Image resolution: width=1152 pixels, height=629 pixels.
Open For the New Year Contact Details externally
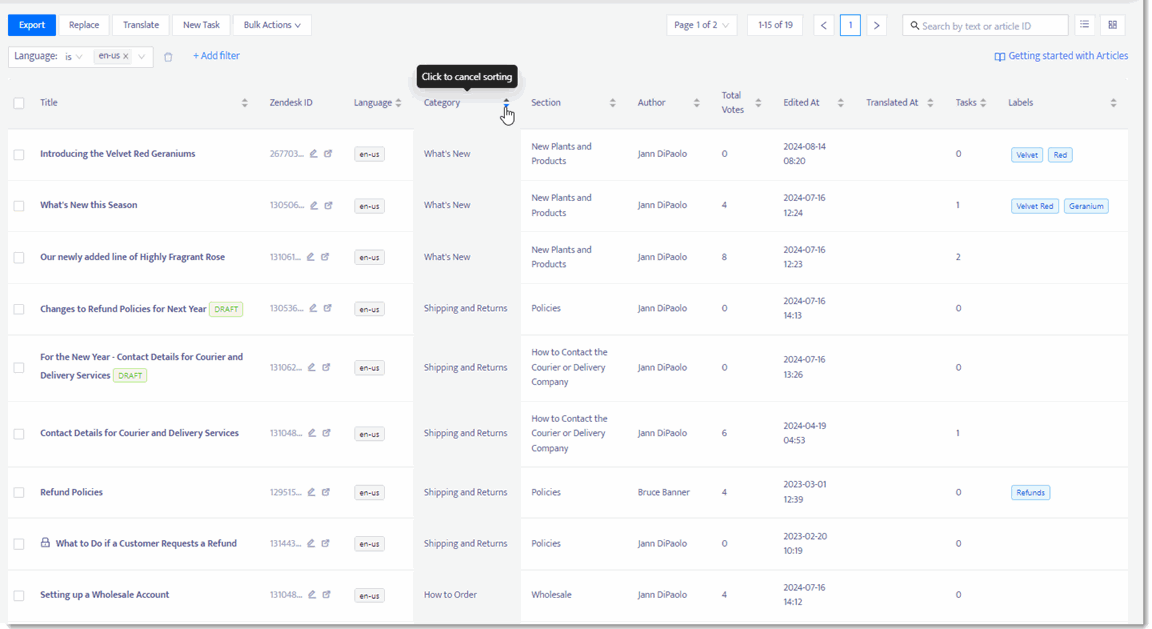pos(326,367)
